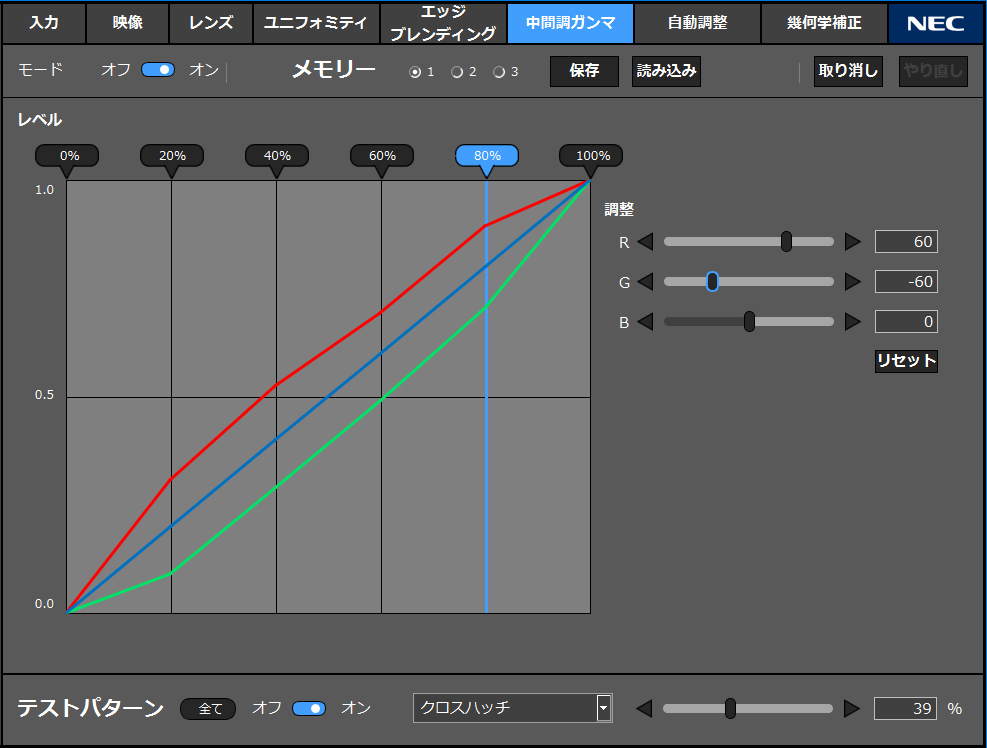
Task: Click the B increase arrow
Action: coord(852,322)
